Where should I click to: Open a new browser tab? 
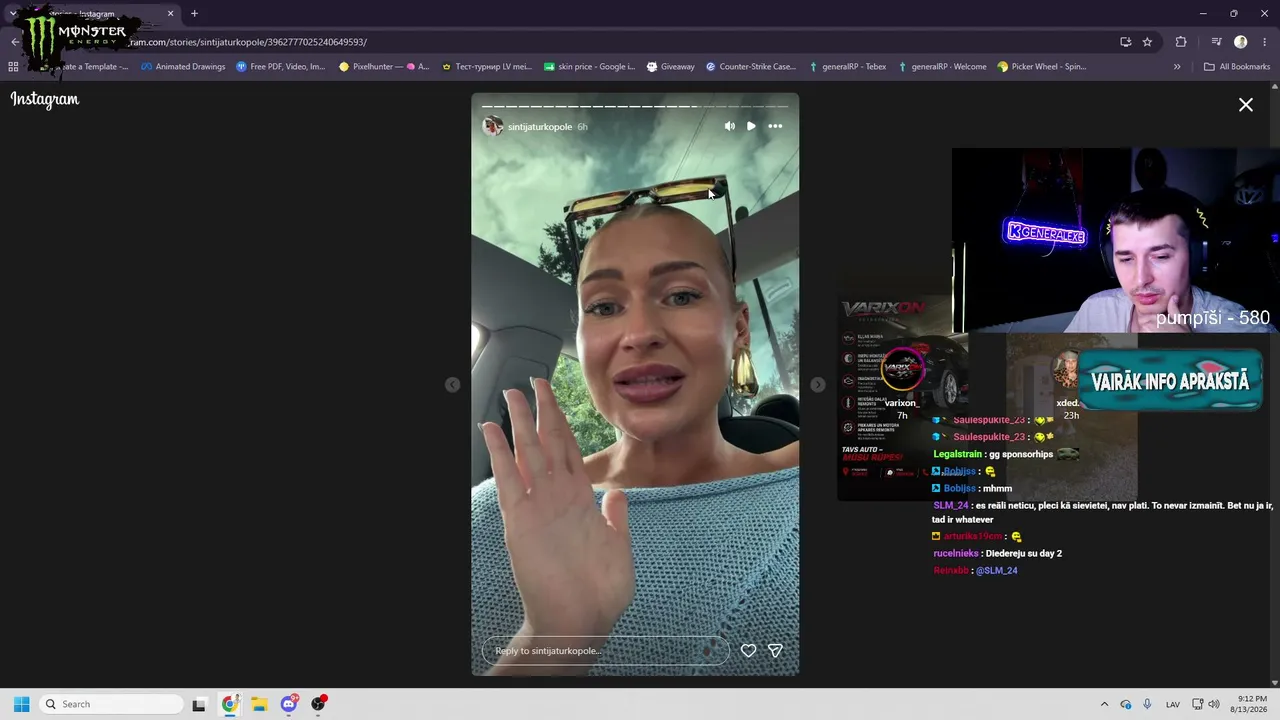point(194,14)
